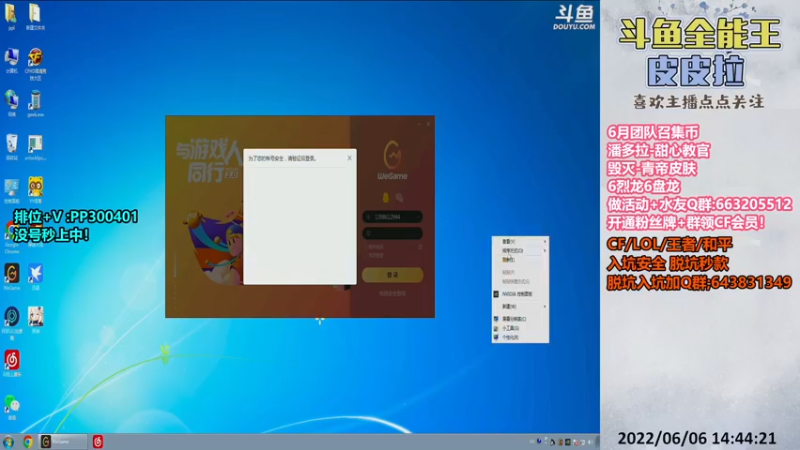Select the unlockpu desktop shortcut
This screenshot has width=800, height=450.
click(35, 147)
